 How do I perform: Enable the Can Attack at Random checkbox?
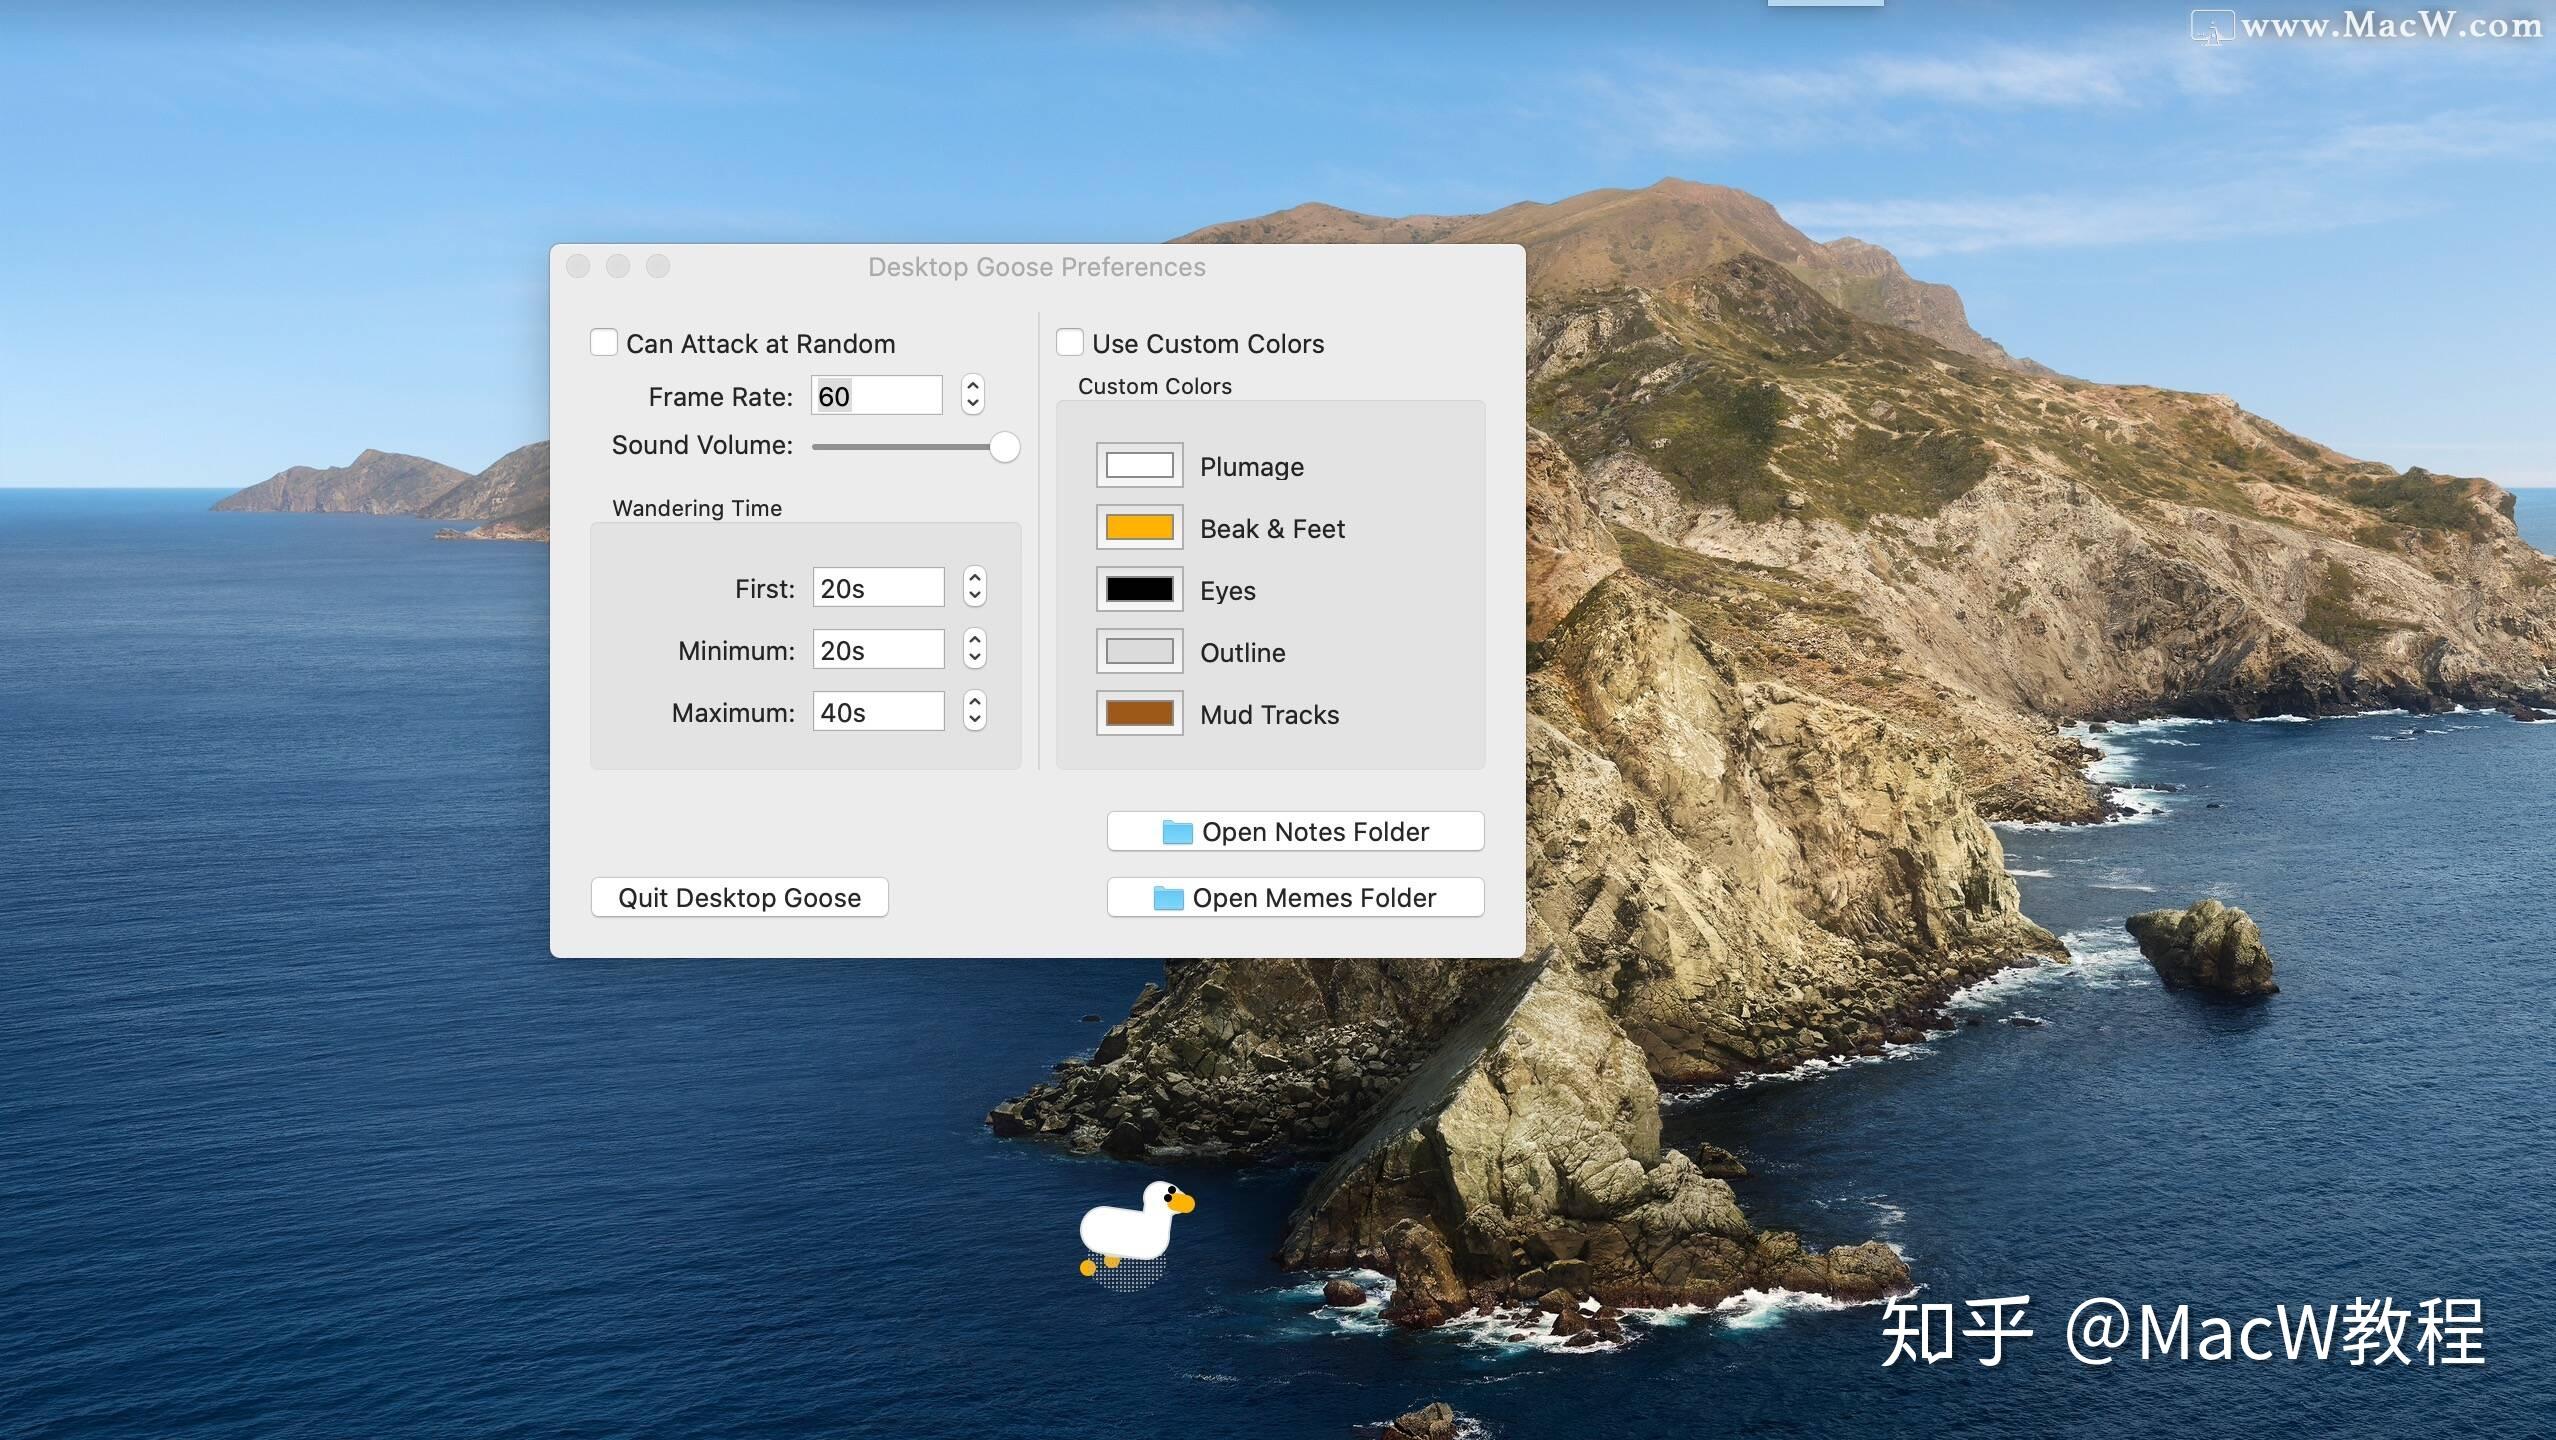pyautogui.click(x=604, y=343)
